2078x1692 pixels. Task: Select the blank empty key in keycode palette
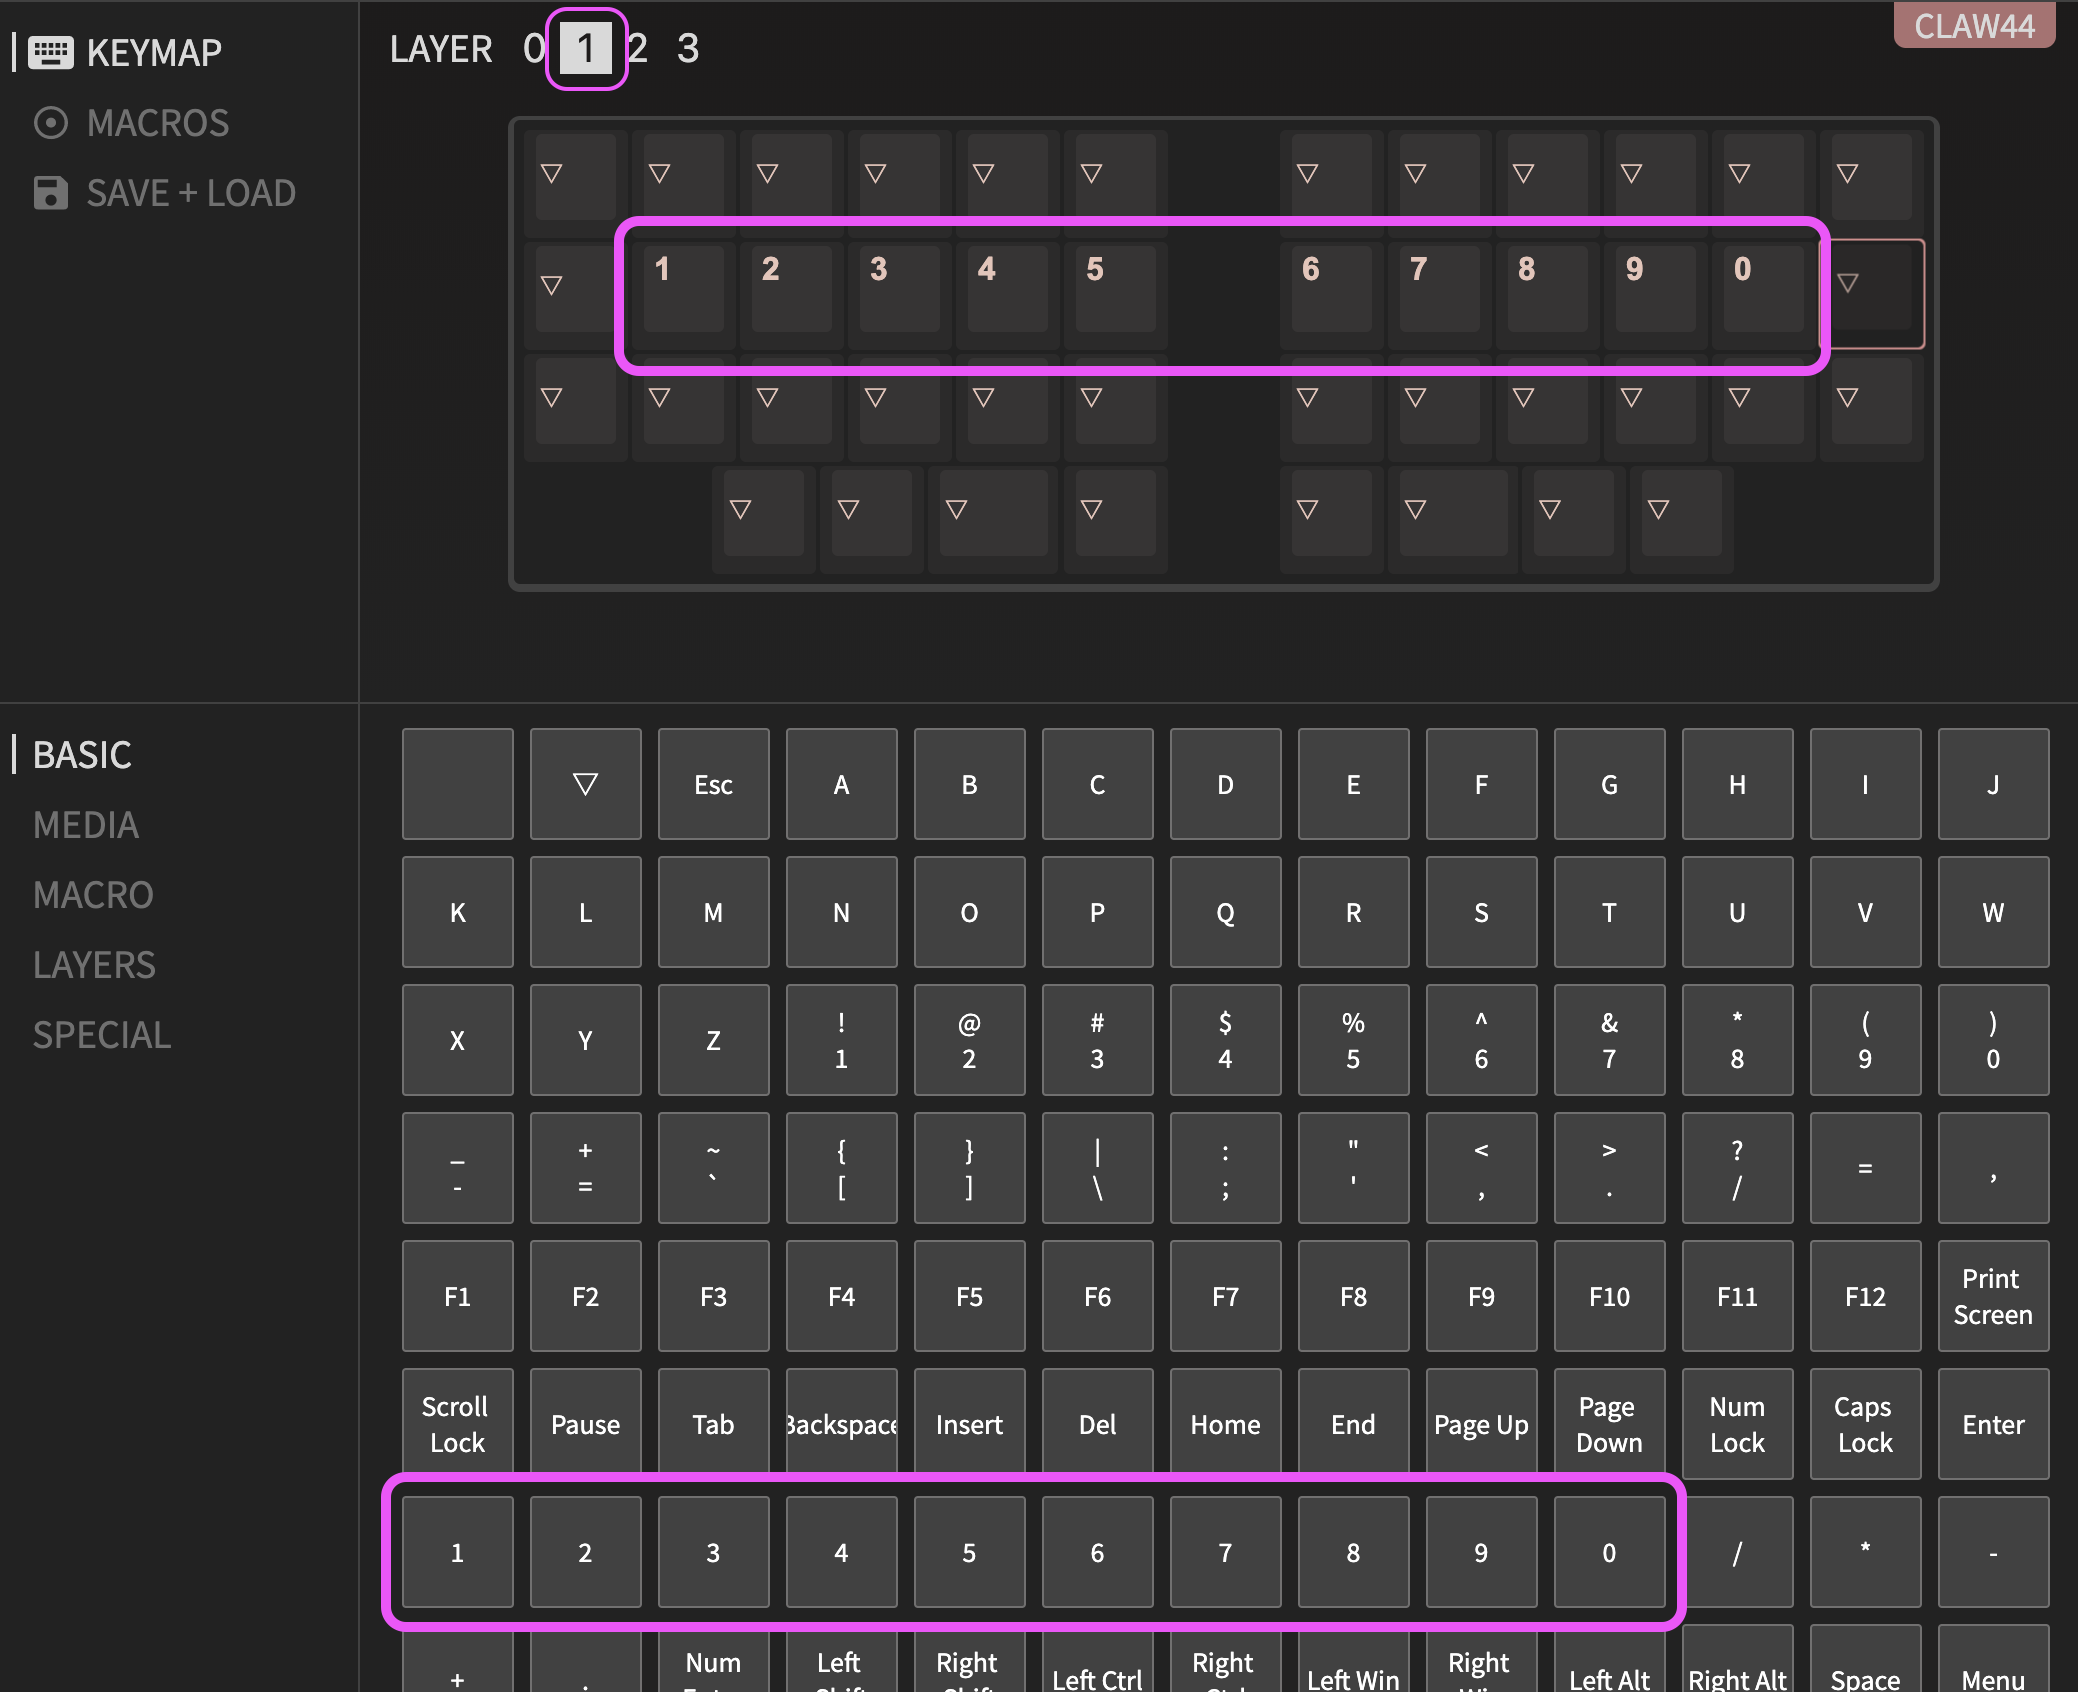coord(457,784)
